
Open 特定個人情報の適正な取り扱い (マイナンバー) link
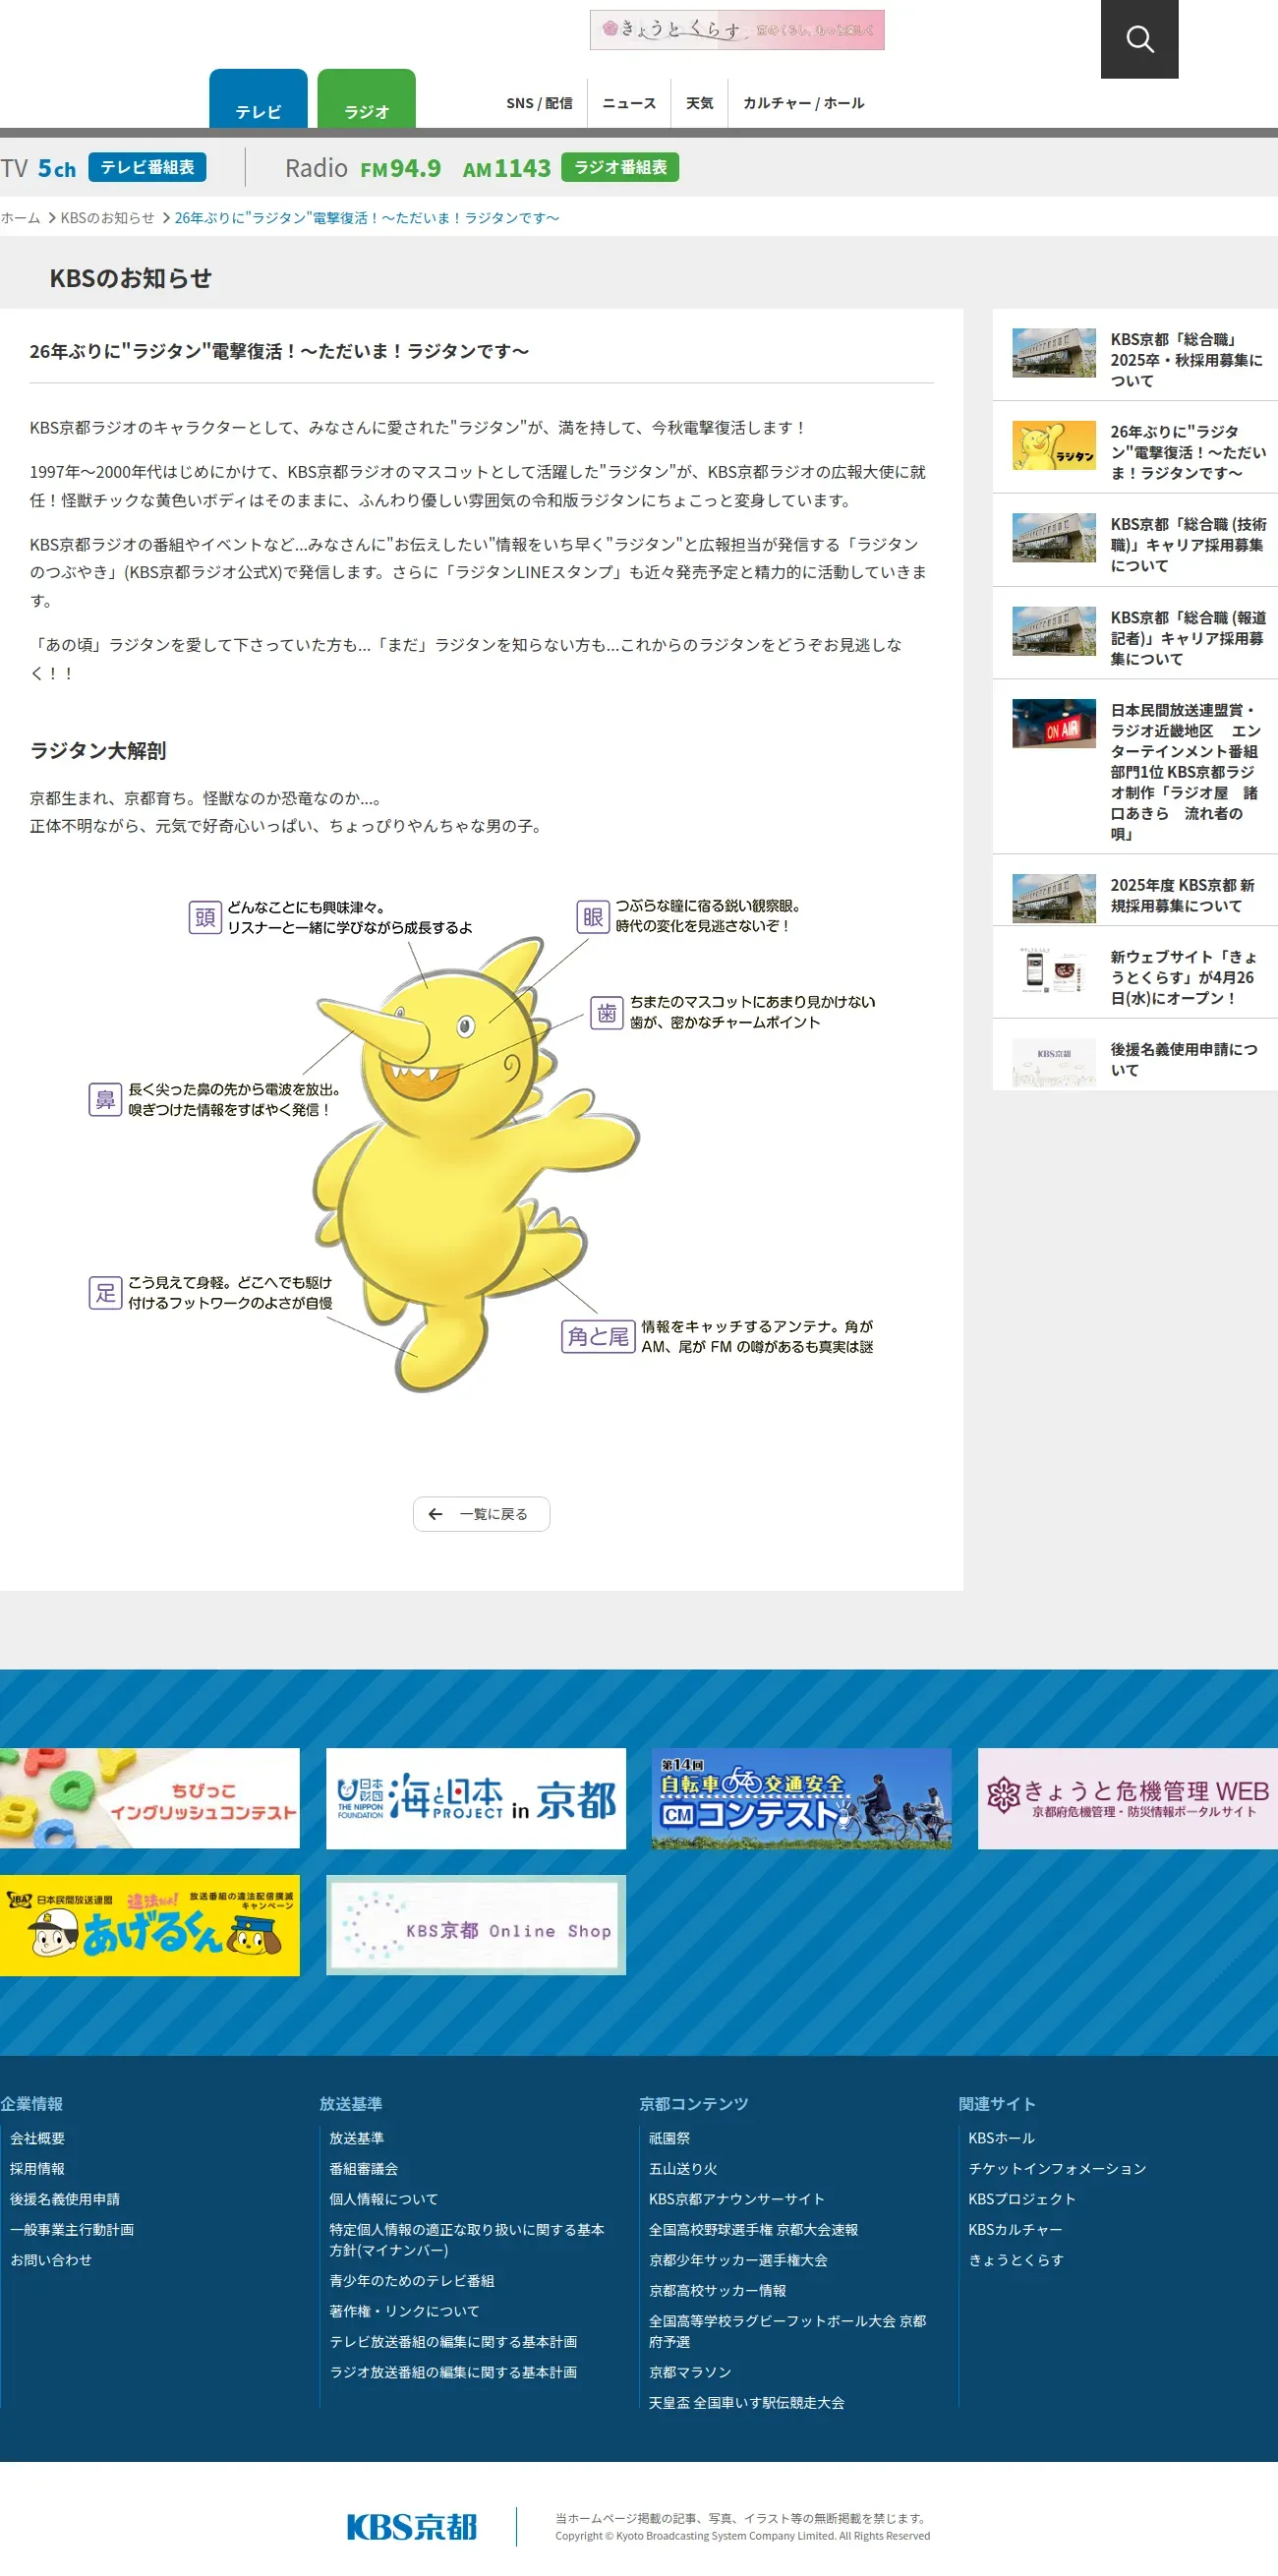[x=467, y=2240]
